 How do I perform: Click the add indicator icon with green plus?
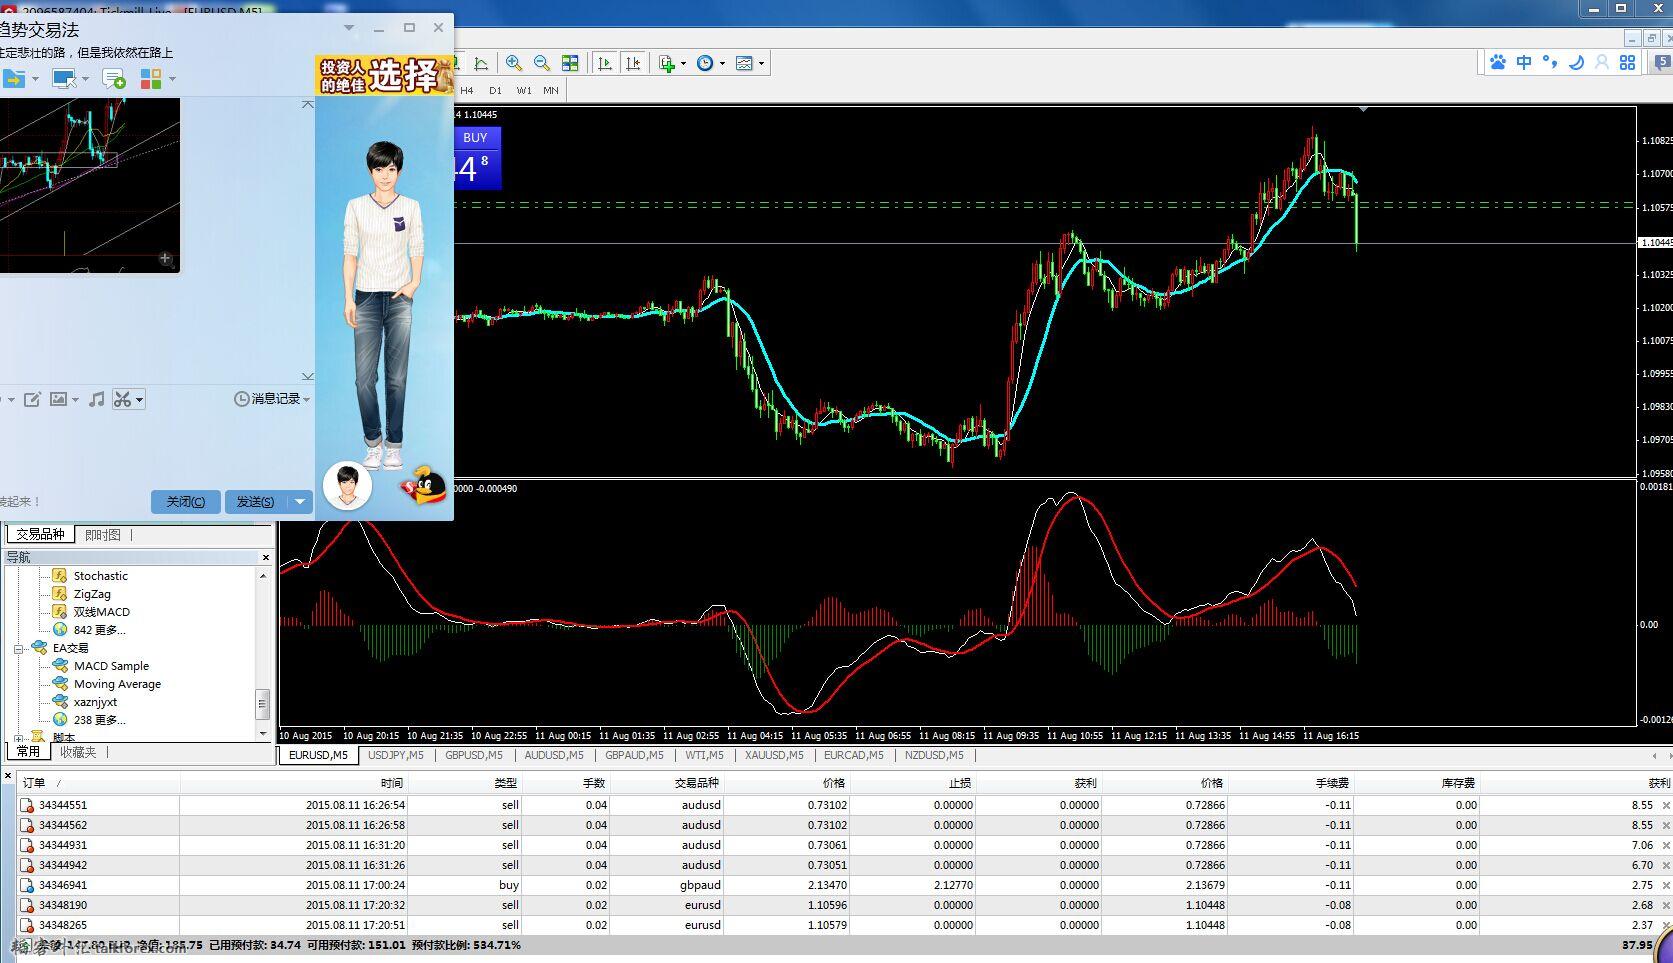coord(667,63)
